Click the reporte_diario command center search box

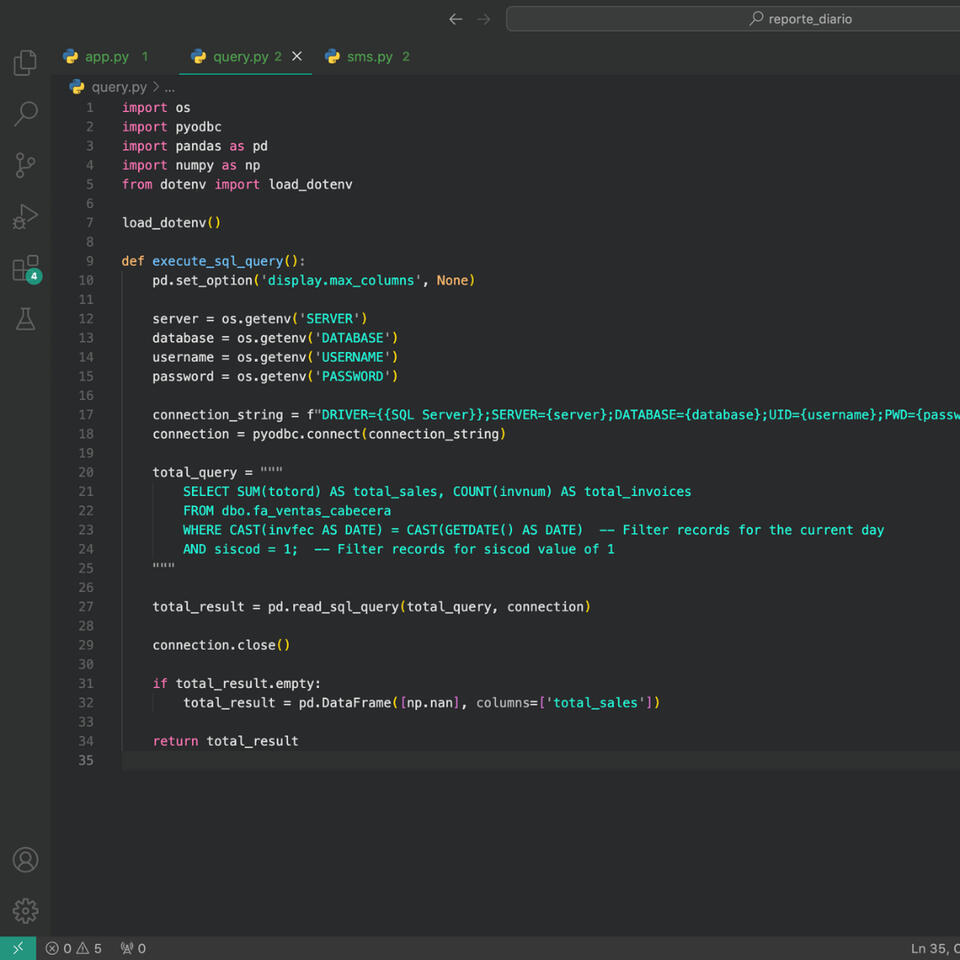click(x=800, y=19)
